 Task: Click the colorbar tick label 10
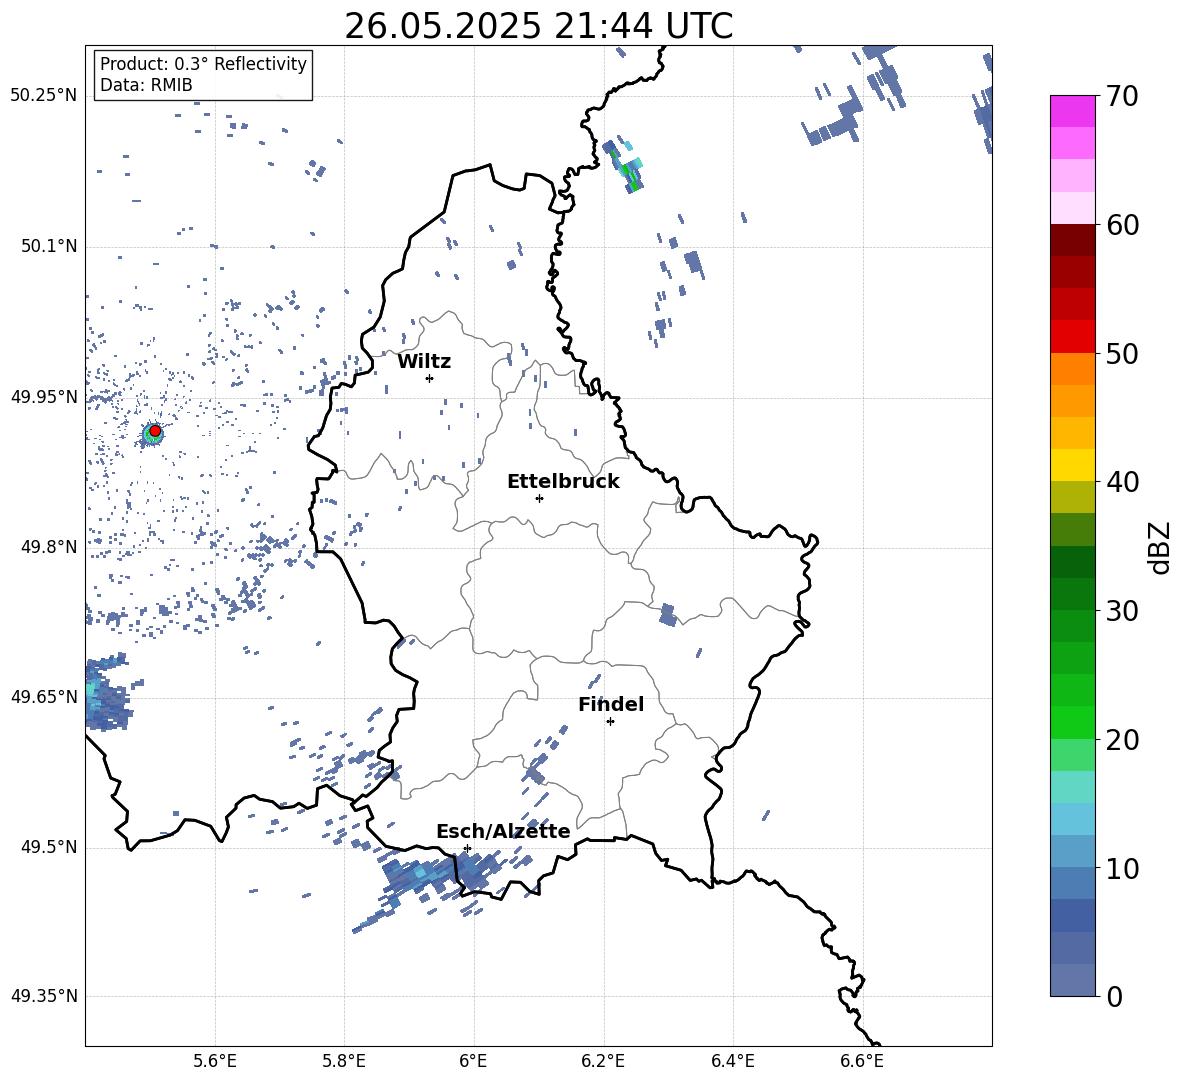1122,868
